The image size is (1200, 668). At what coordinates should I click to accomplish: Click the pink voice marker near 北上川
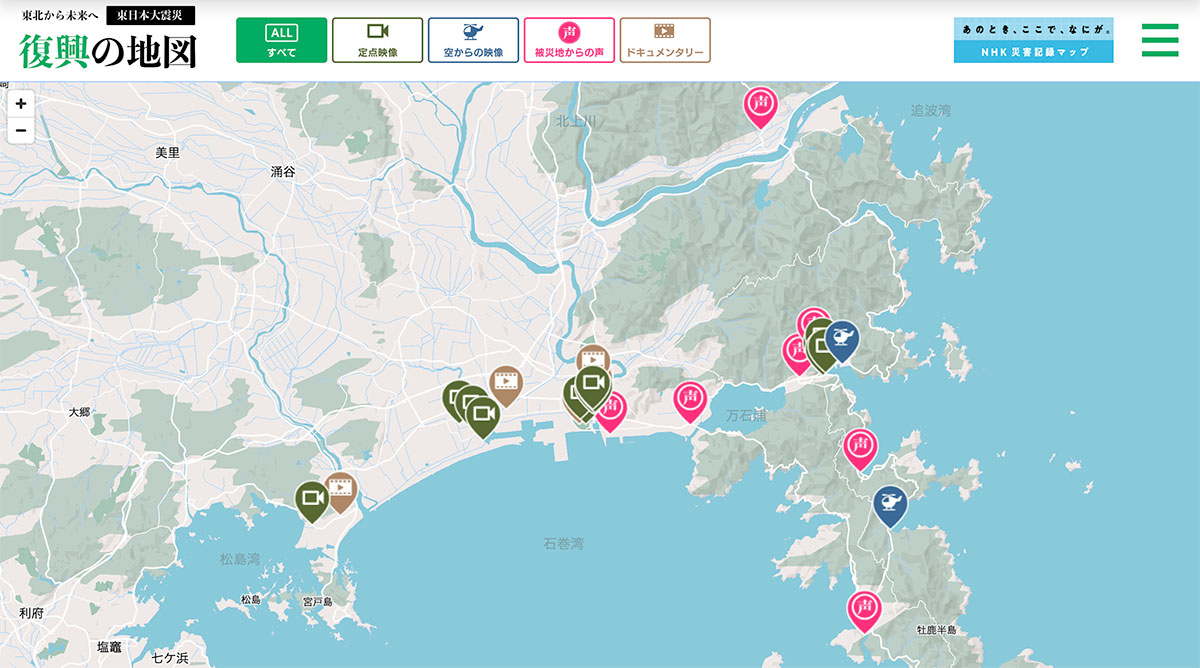pyautogui.click(x=760, y=104)
